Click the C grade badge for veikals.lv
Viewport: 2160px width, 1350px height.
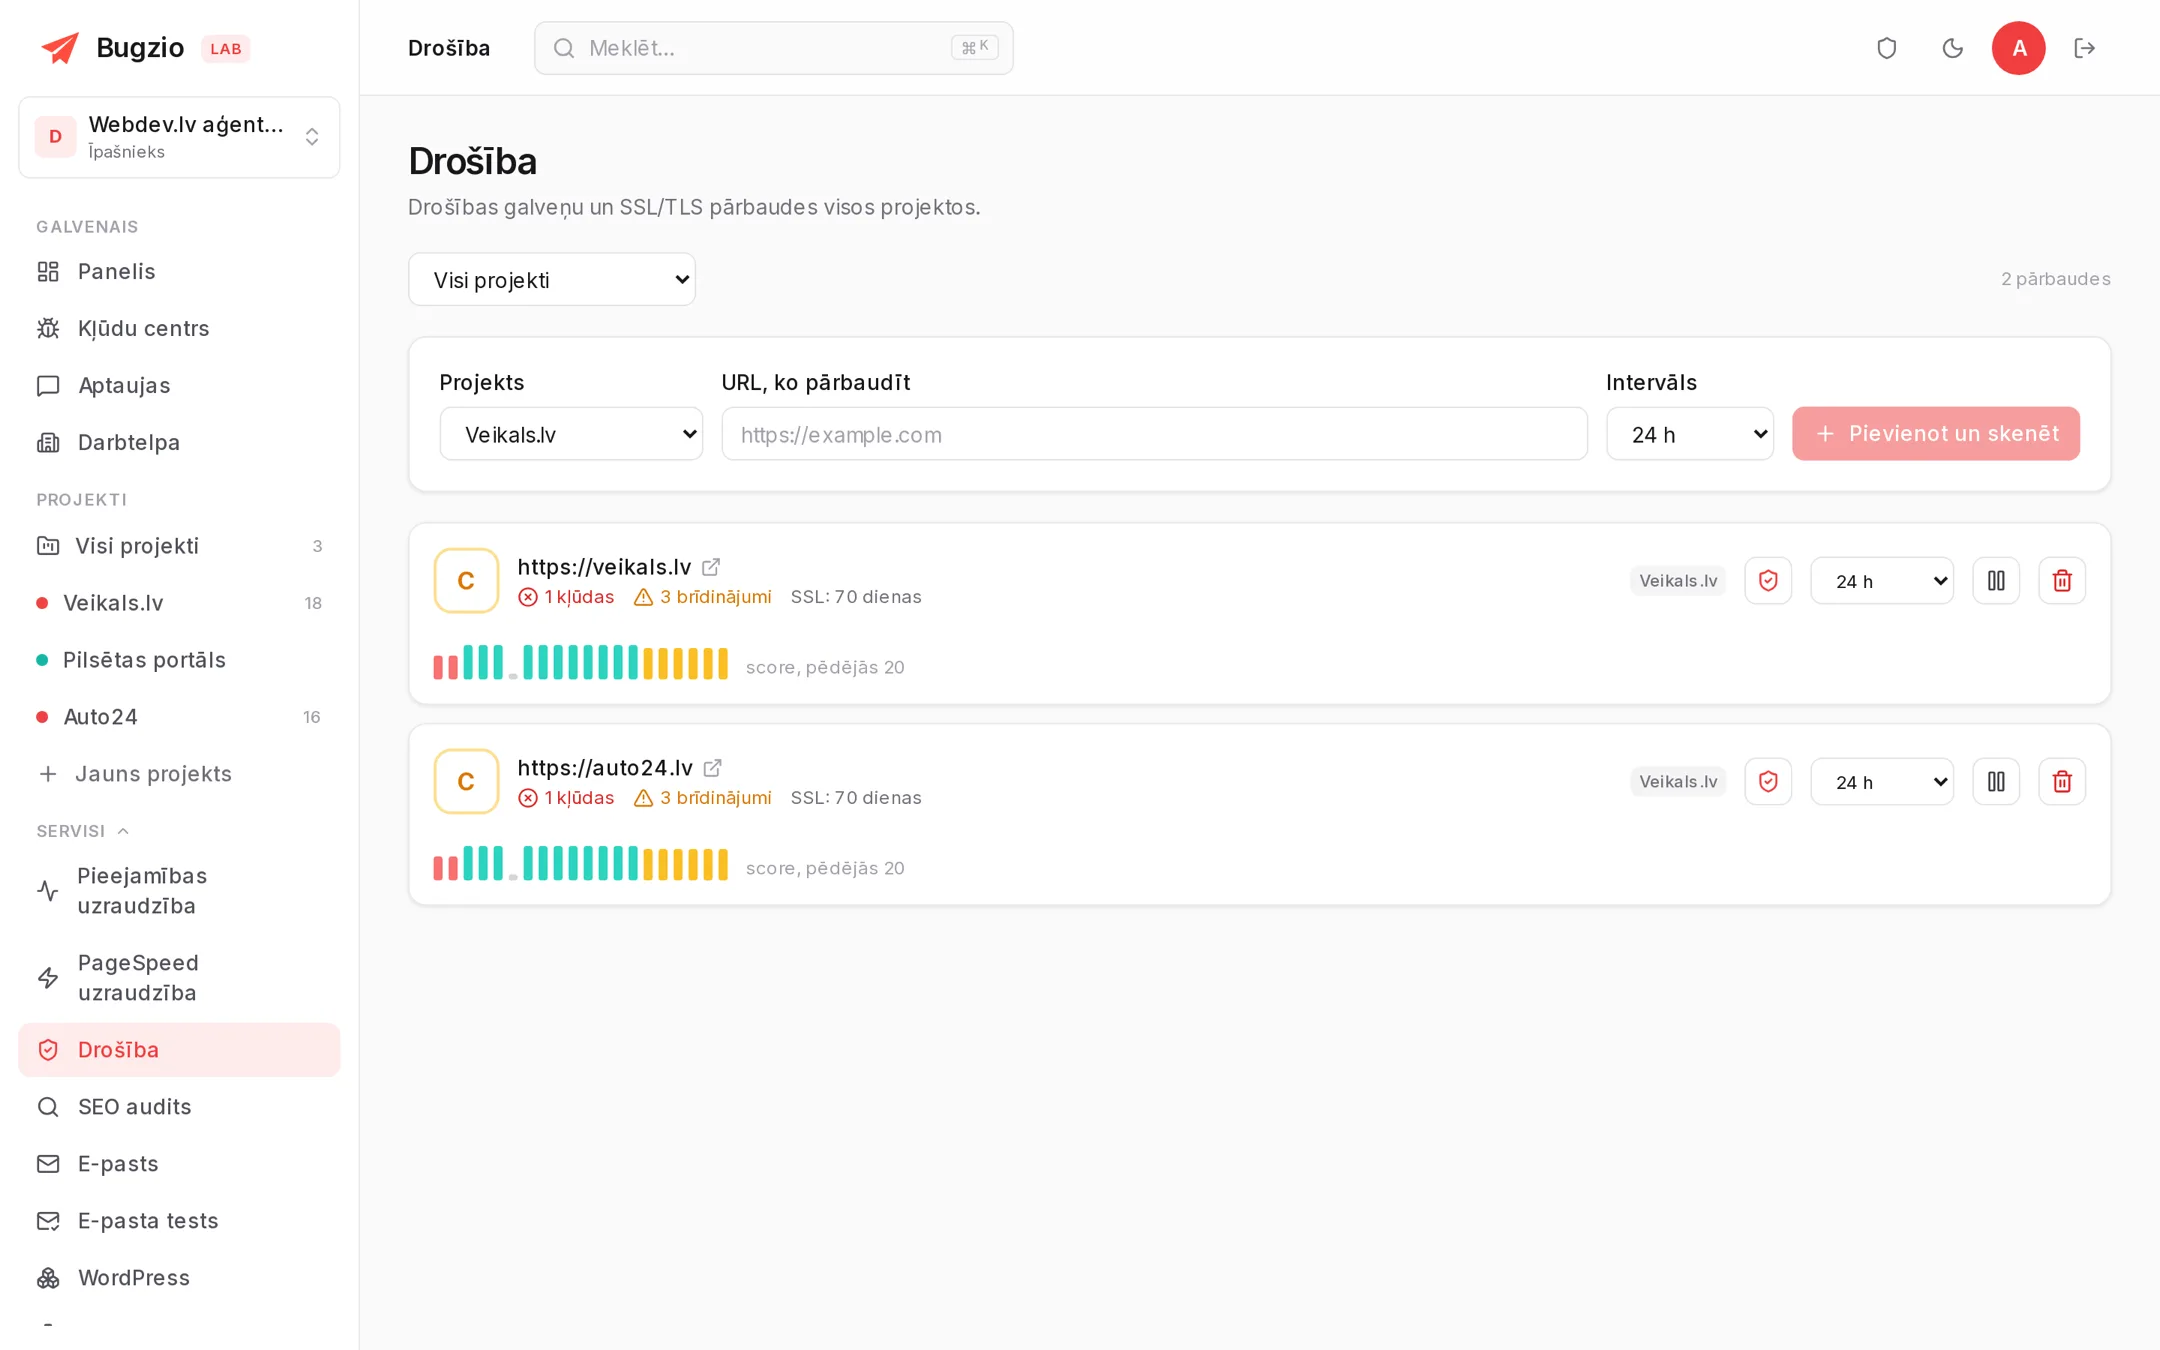pyautogui.click(x=466, y=581)
